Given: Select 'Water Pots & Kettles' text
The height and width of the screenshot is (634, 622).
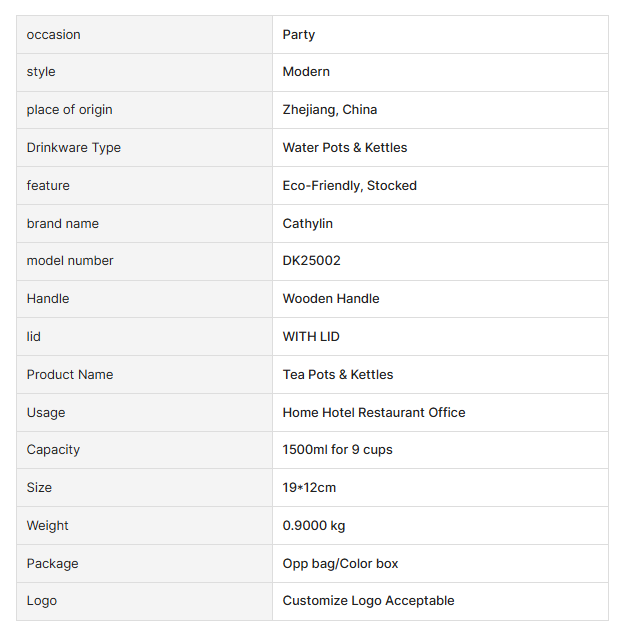Looking at the screenshot, I should [345, 148].
